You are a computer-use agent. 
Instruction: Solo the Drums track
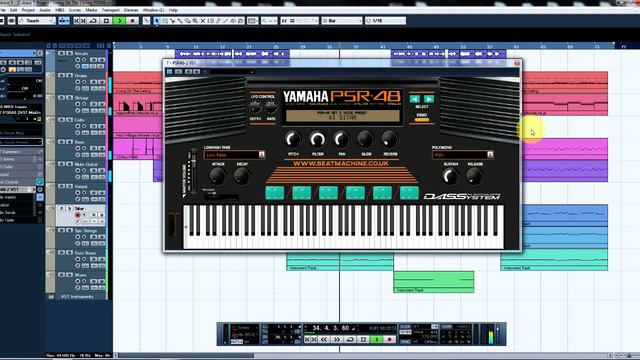(x=70, y=76)
